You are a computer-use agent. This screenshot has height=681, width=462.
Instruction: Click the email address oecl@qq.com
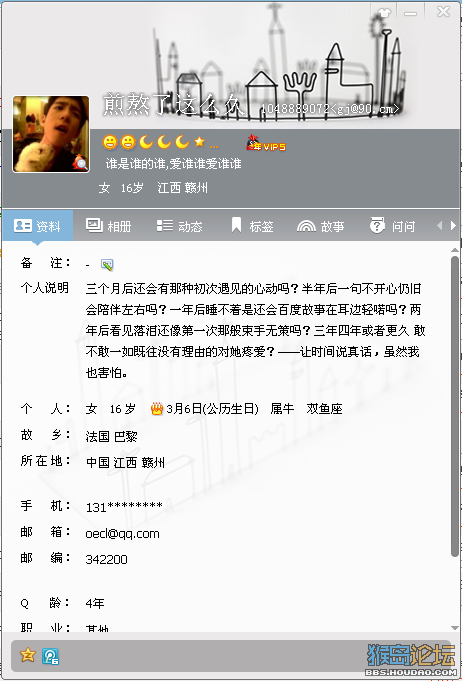(x=123, y=533)
